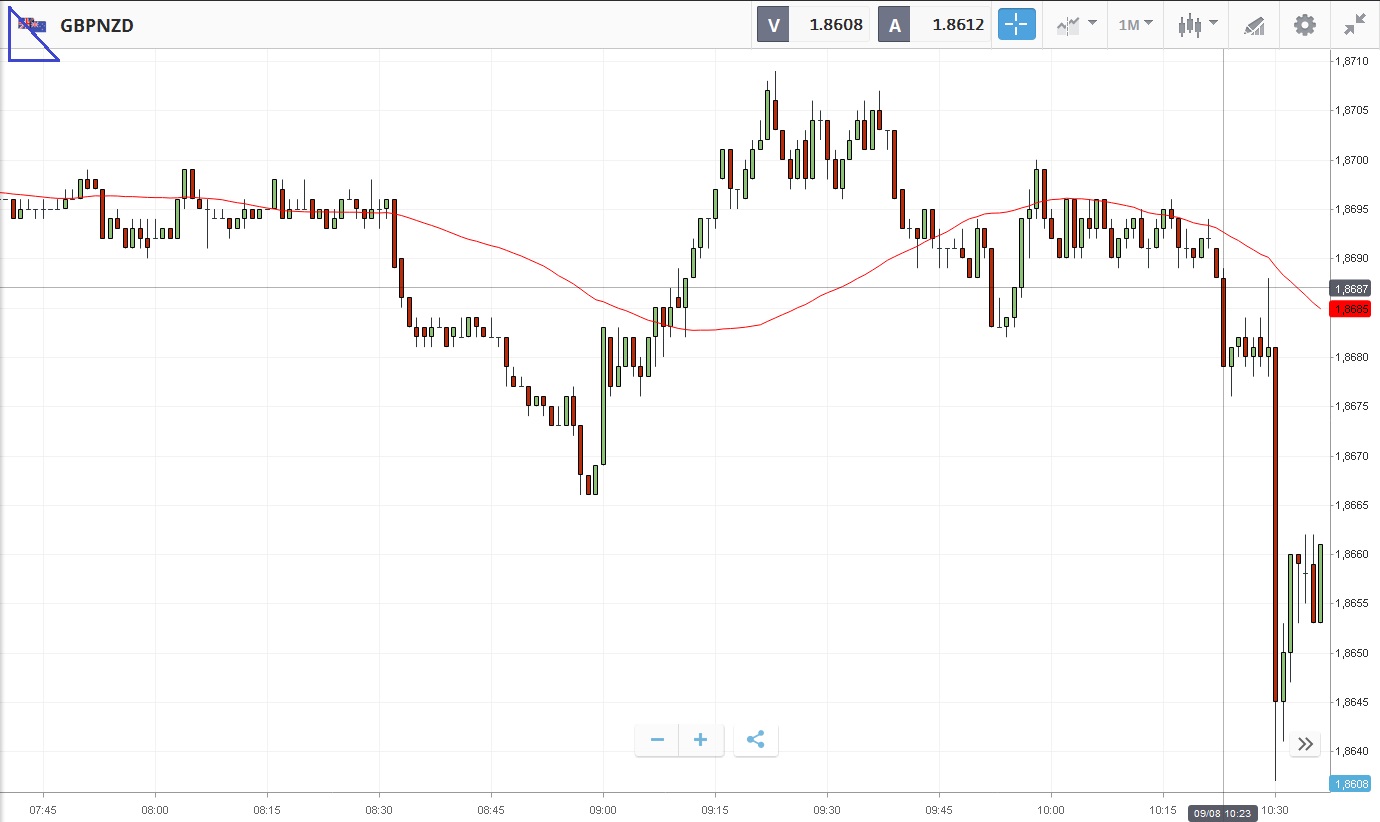Click the GBPNZD instrument name
This screenshot has width=1380, height=822.
coord(97,26)
